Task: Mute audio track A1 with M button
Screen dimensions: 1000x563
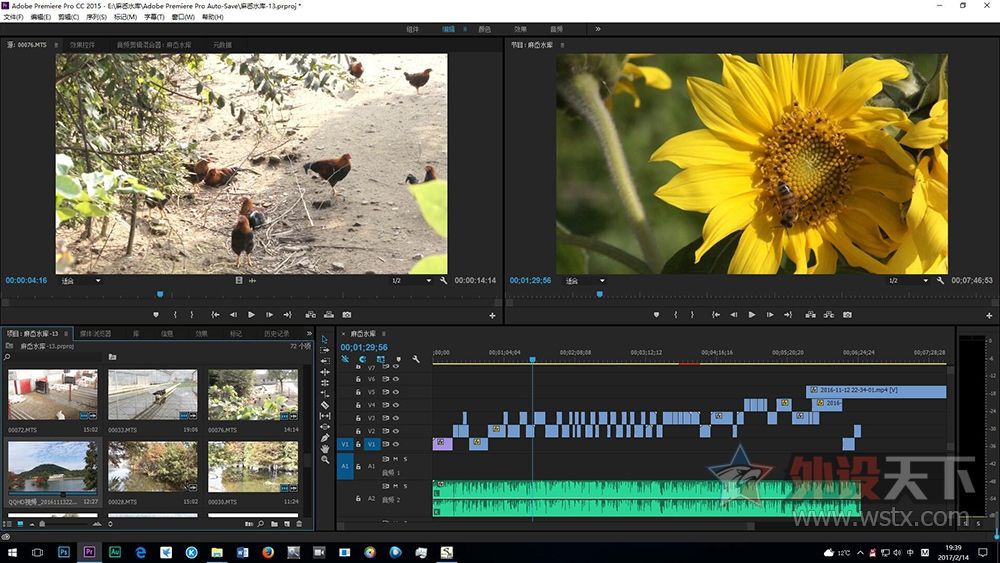Action: pyautogui.click(x=395, y=459)
